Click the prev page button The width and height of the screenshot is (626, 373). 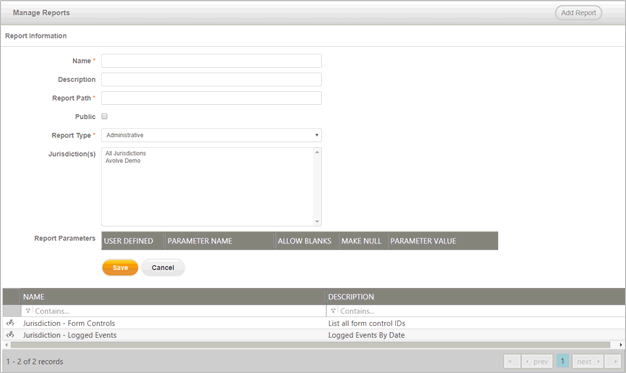(537, 361)
